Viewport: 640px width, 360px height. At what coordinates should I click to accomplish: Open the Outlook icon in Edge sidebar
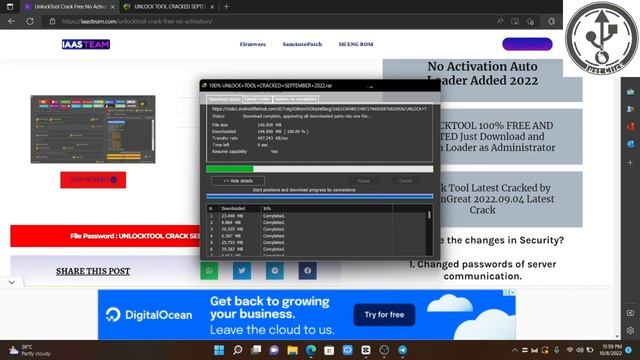(x=631, y=144)
